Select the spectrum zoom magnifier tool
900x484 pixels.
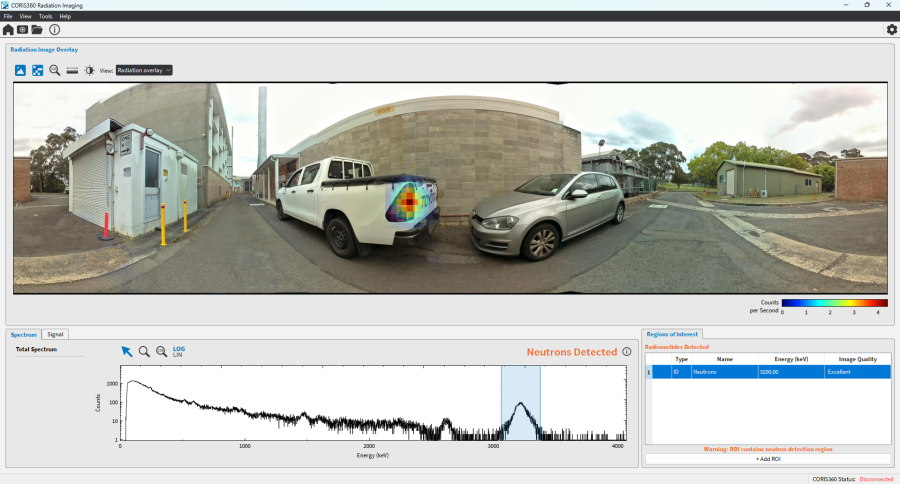click(x=144, y=351)
